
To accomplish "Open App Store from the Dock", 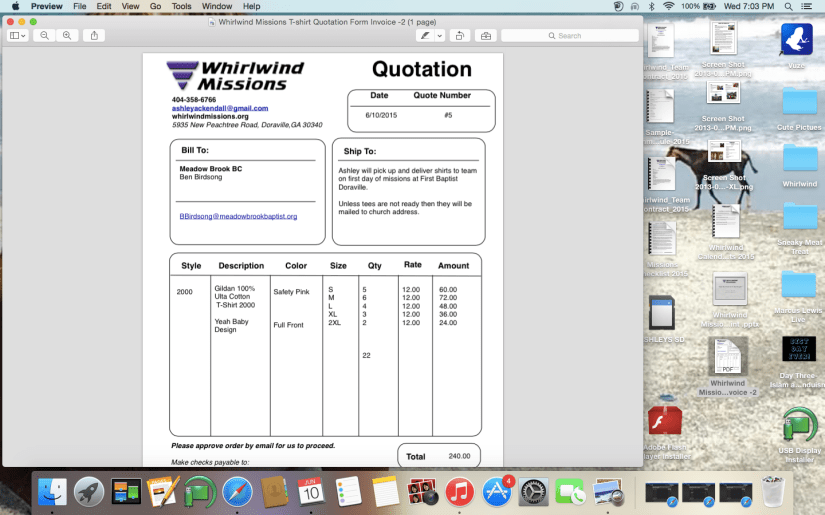I will click(x=497, y=492).
